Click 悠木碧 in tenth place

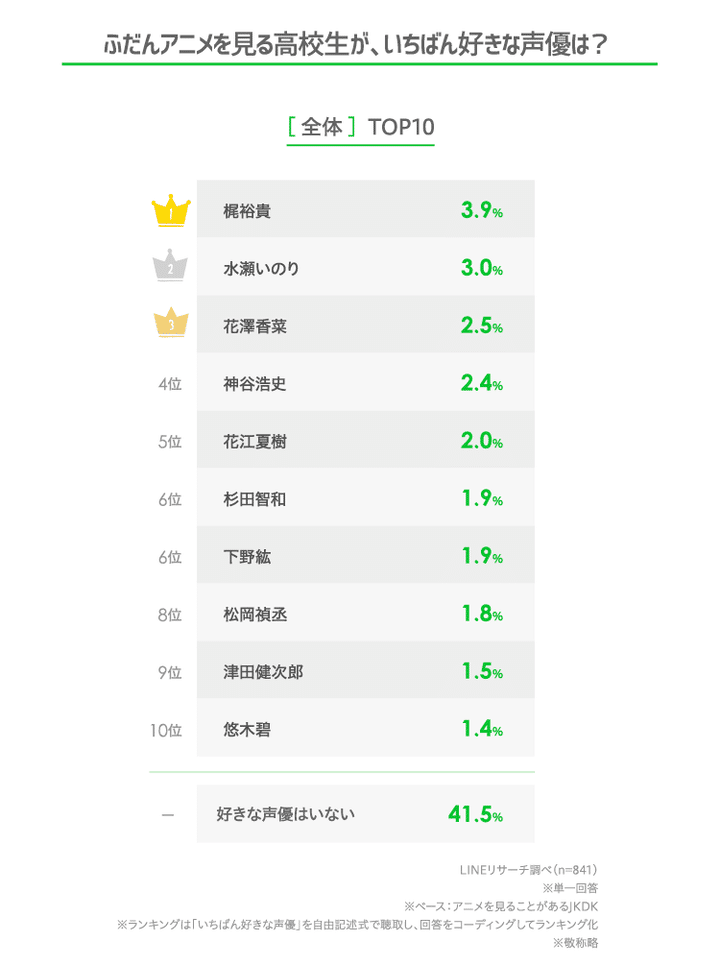[x=247, y=730]
